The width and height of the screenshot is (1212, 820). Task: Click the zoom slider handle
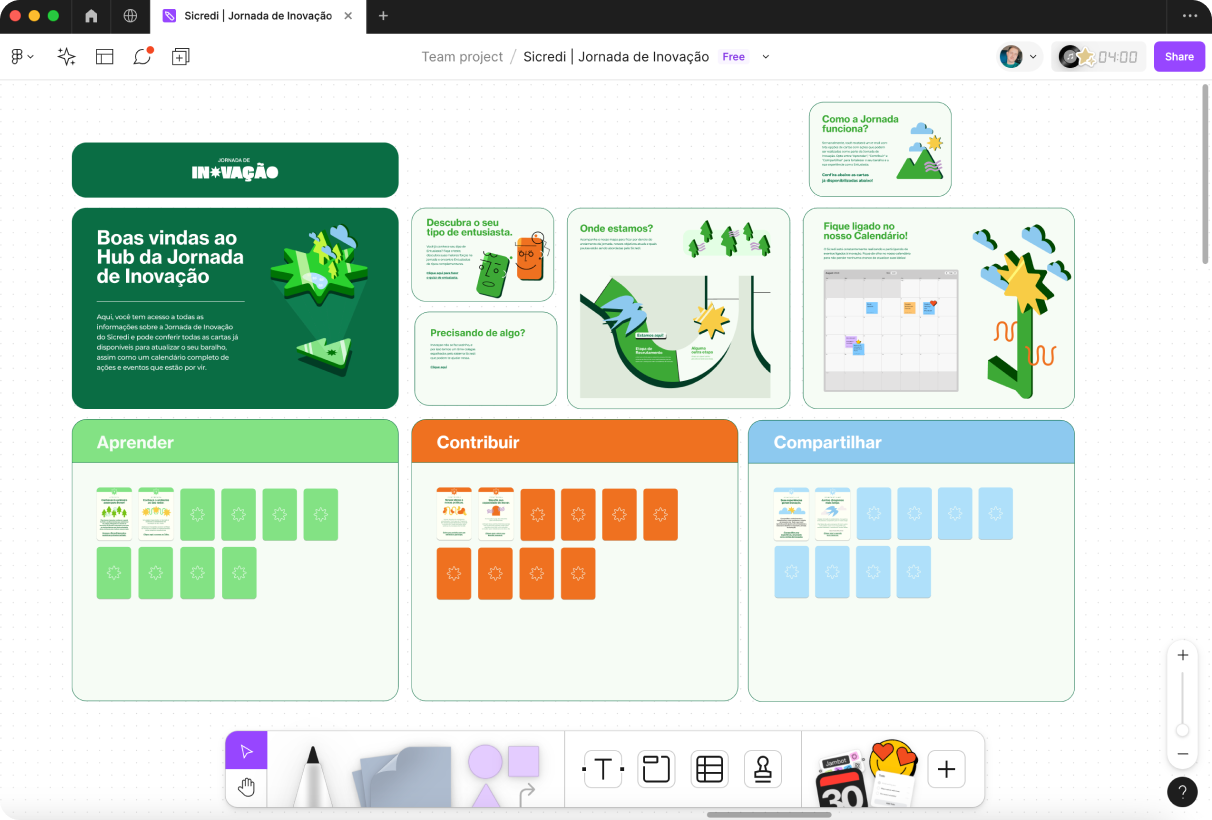1182,730
